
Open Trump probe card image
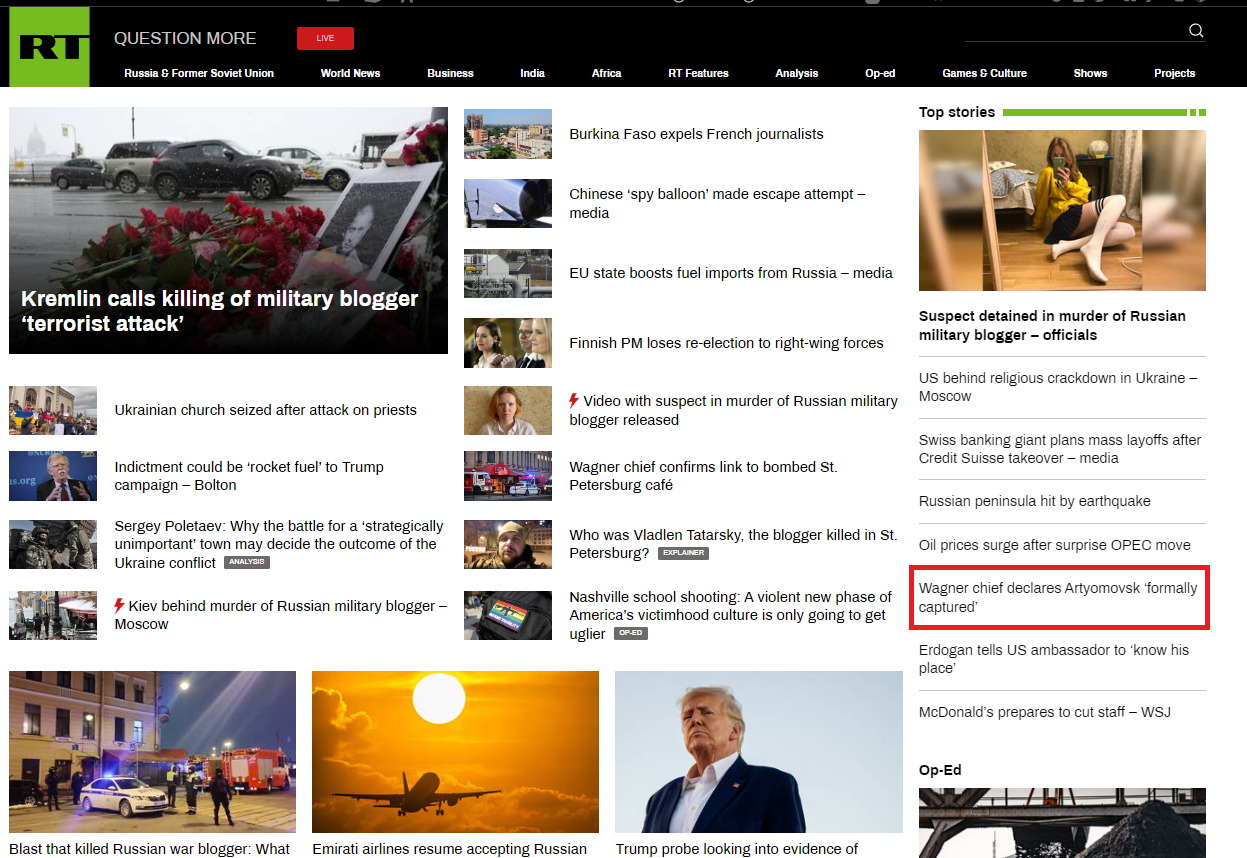point(759,752)
